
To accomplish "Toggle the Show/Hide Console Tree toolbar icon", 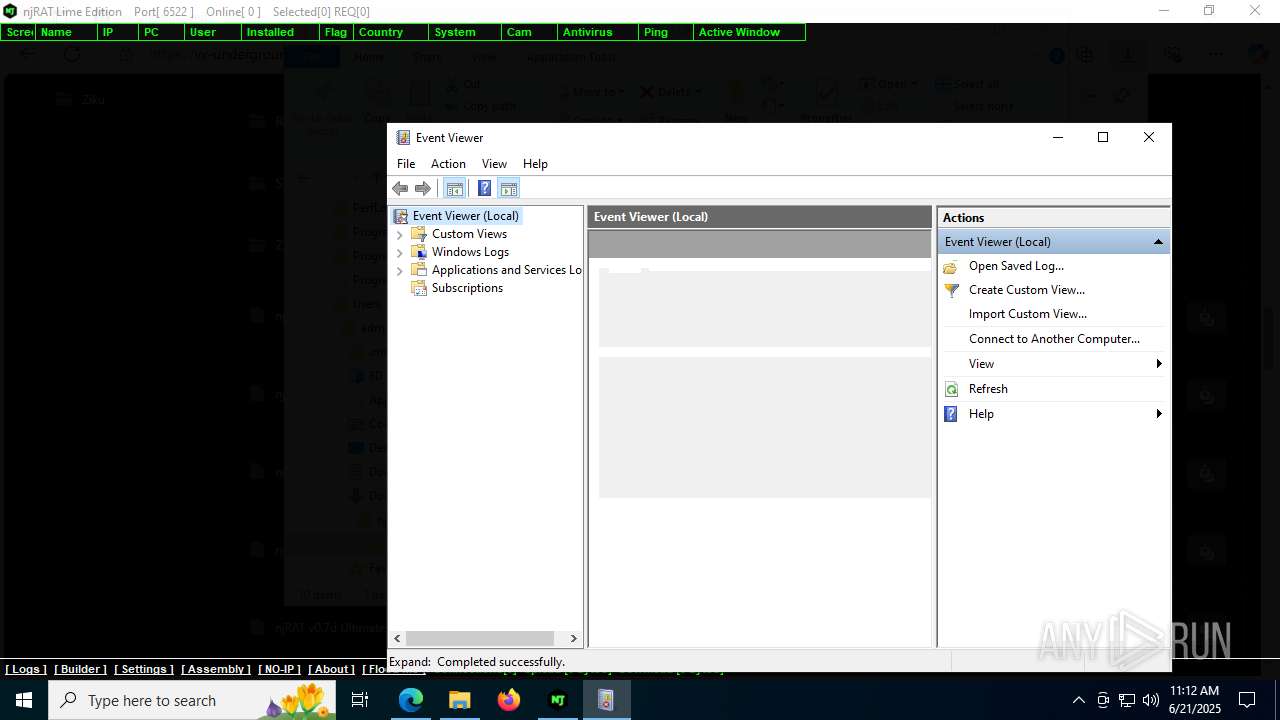I will [x=454, y=188].
